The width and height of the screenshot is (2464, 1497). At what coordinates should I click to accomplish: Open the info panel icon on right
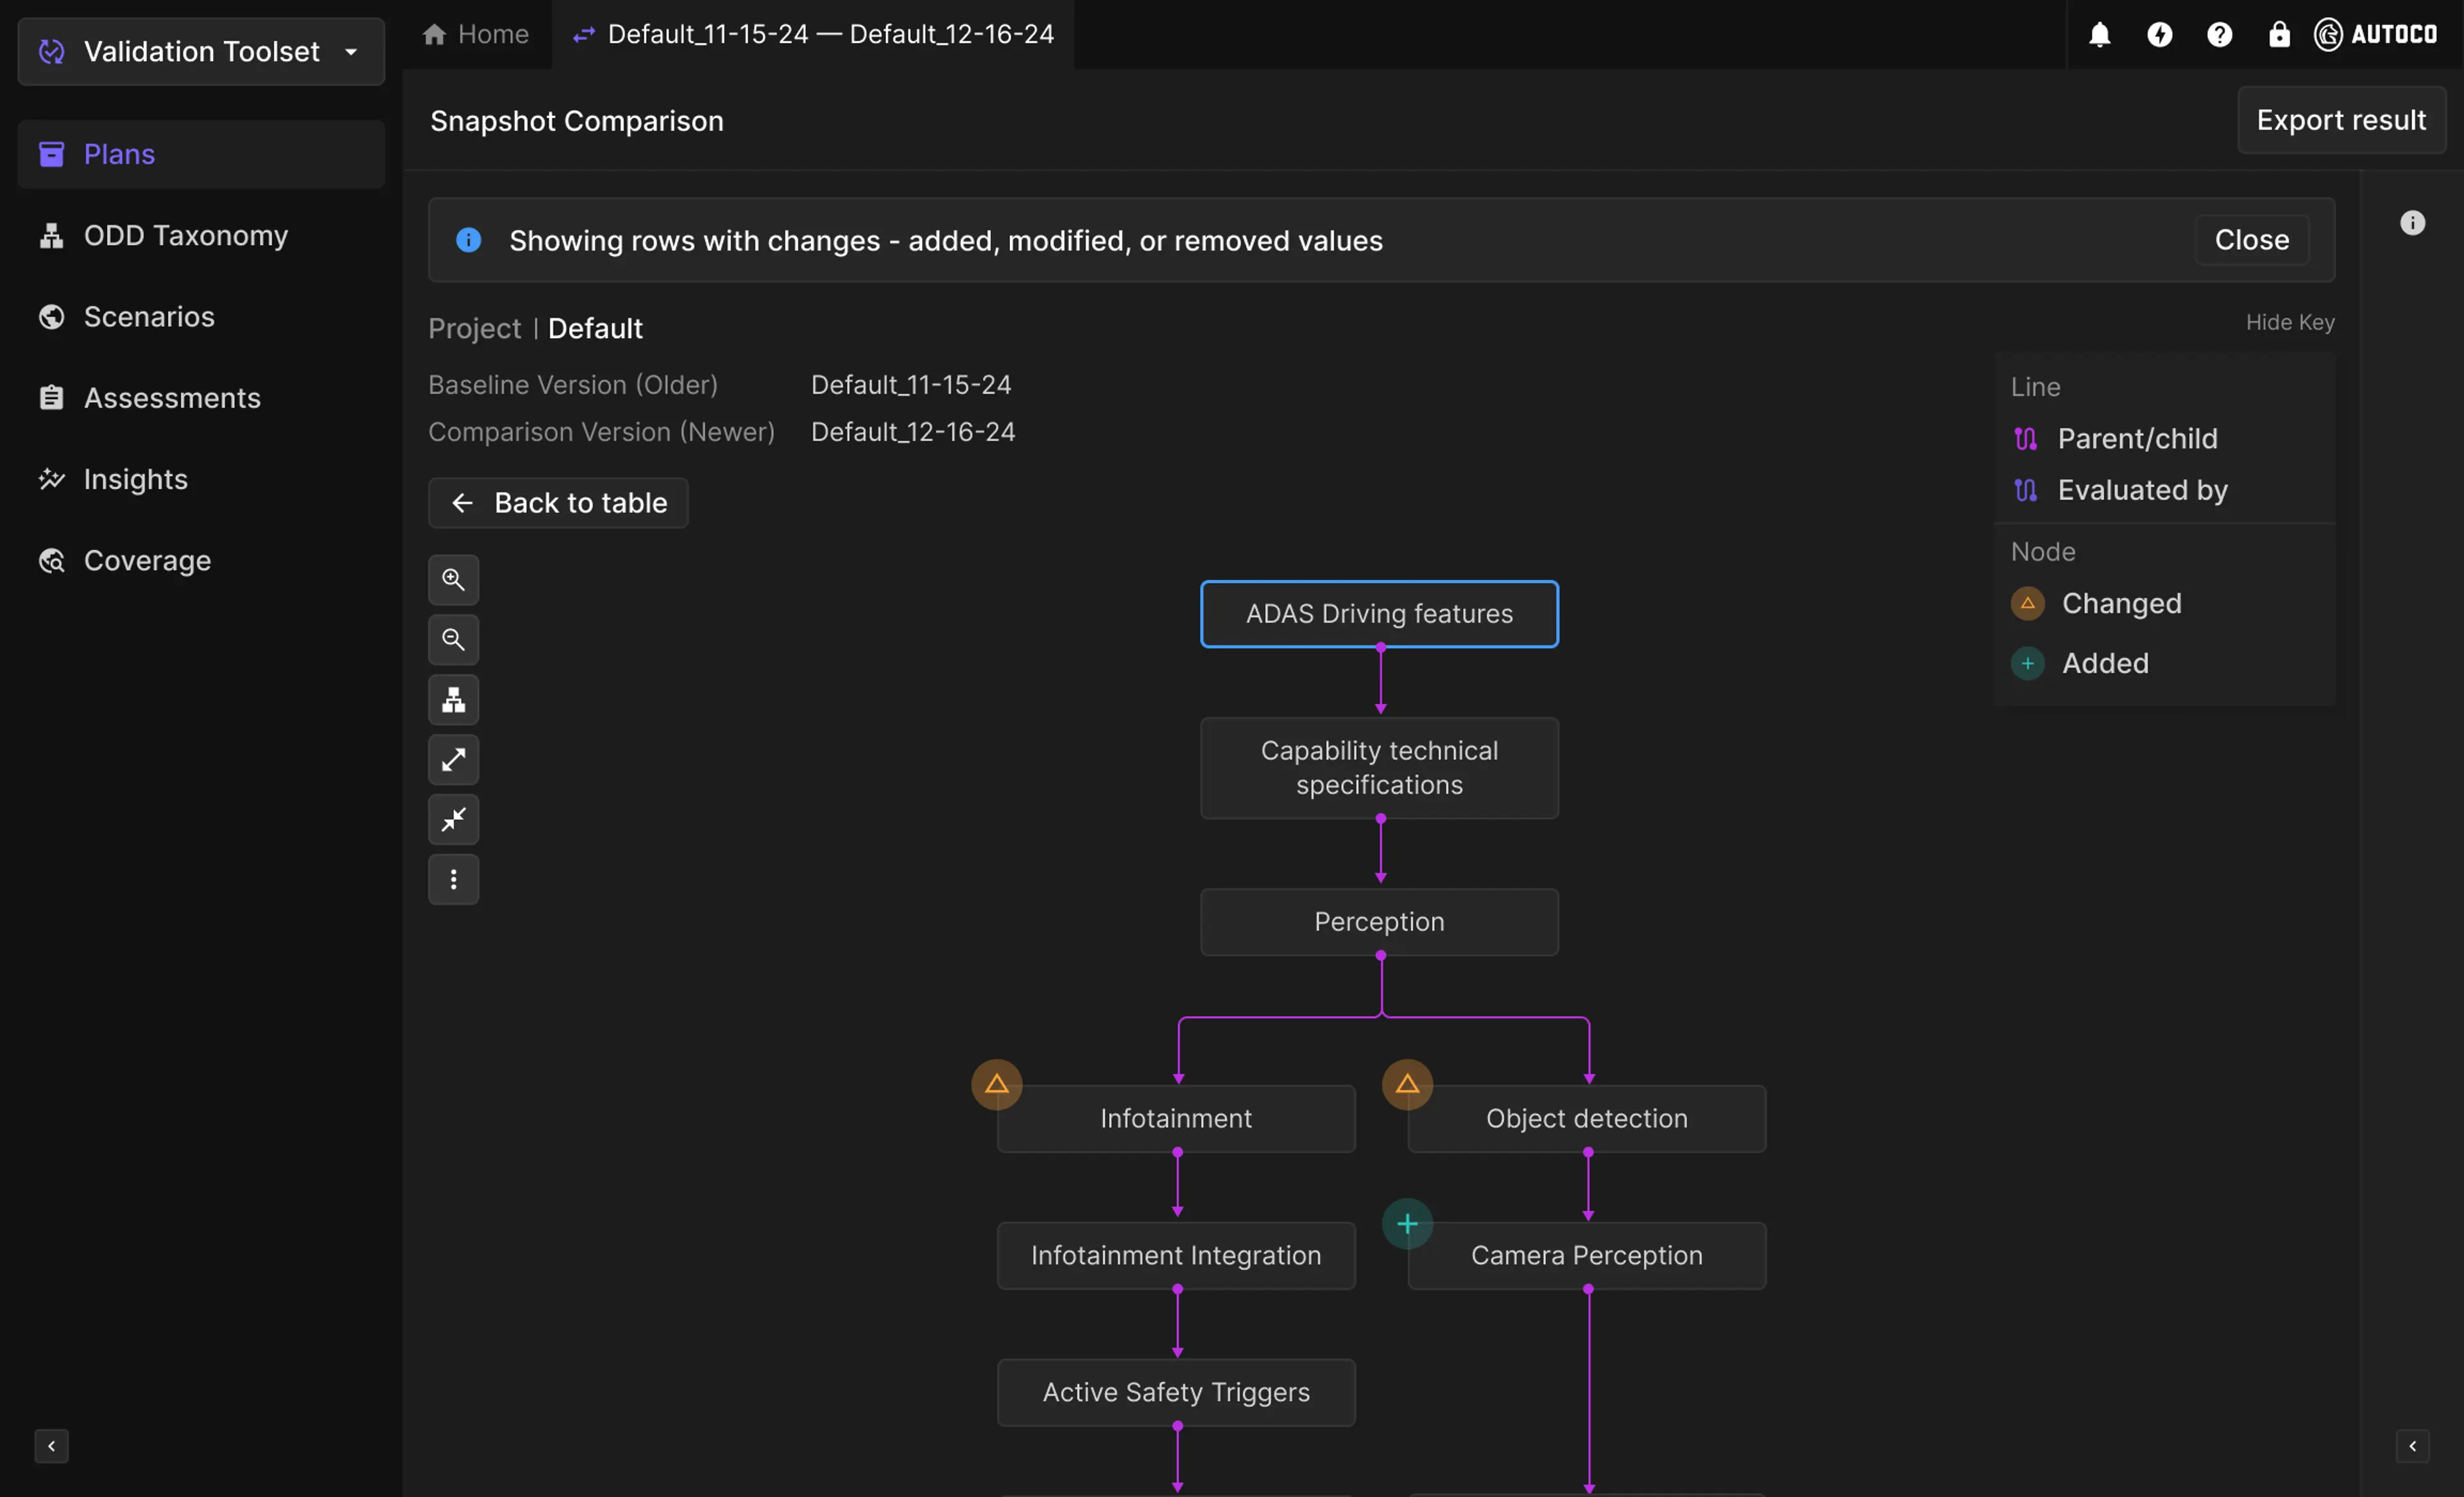point(2412,222)
